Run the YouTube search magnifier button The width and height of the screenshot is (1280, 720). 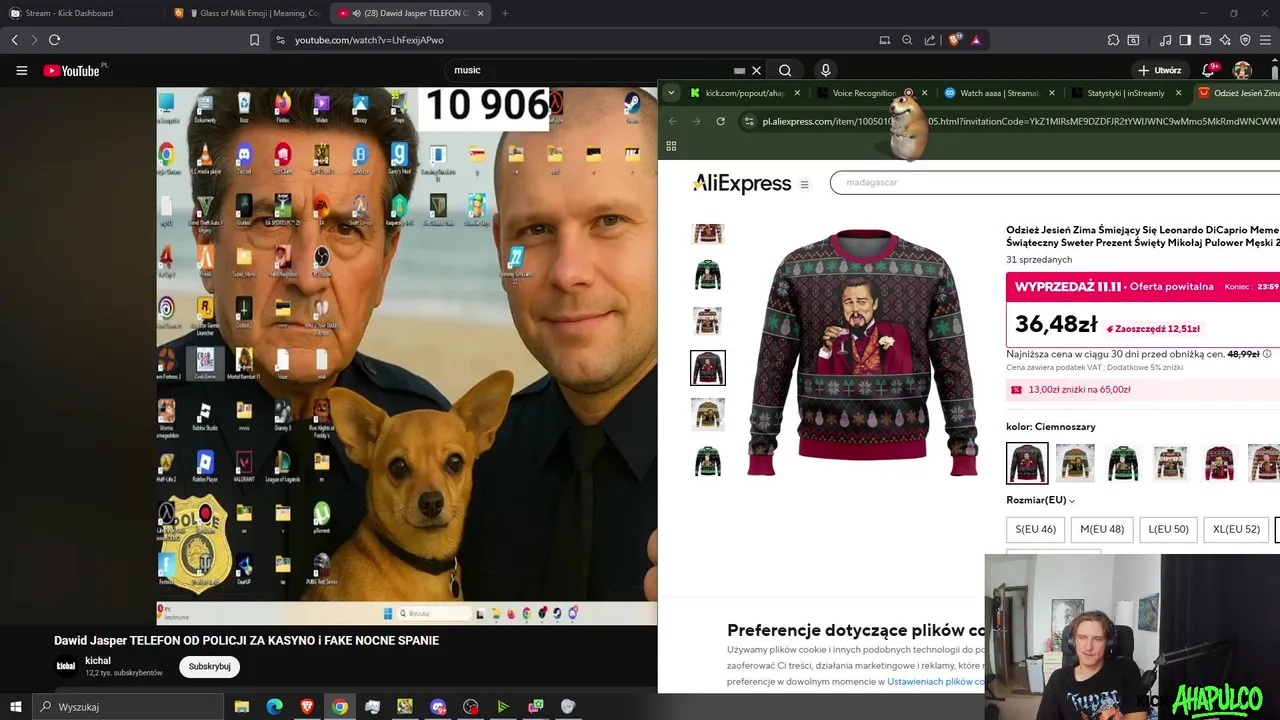point(785,70)
